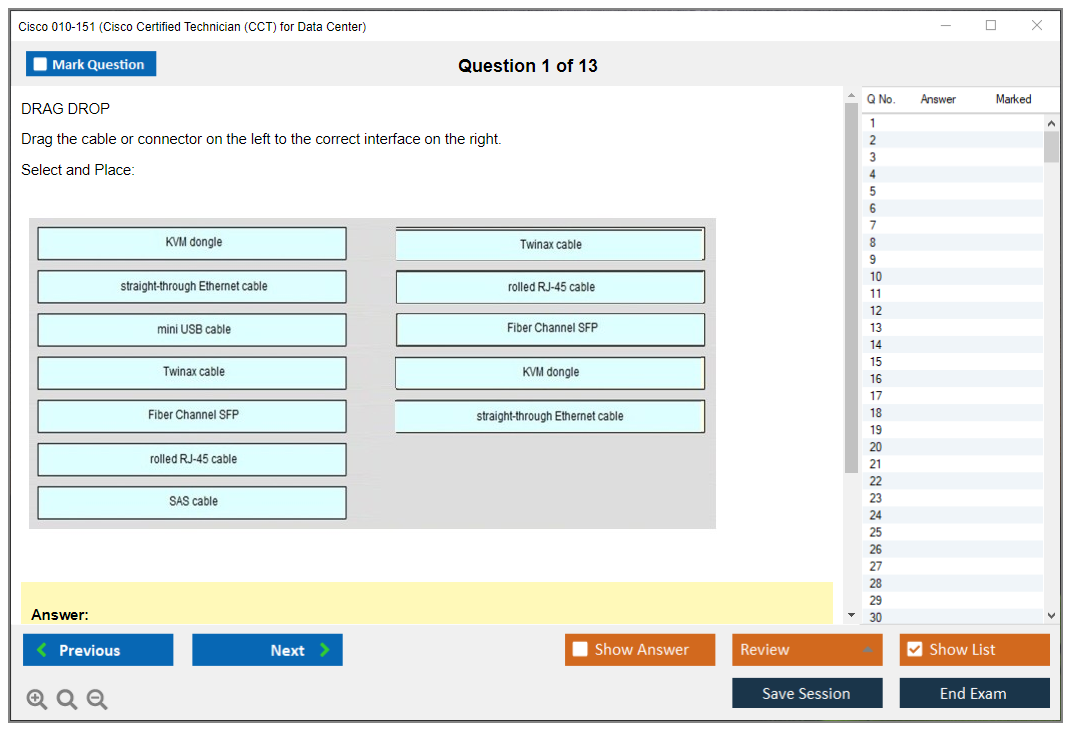Screen dimensions: 1075x735
Task: Reset zoom with the middle magnifier icon
Action: (x=67, y=700)
